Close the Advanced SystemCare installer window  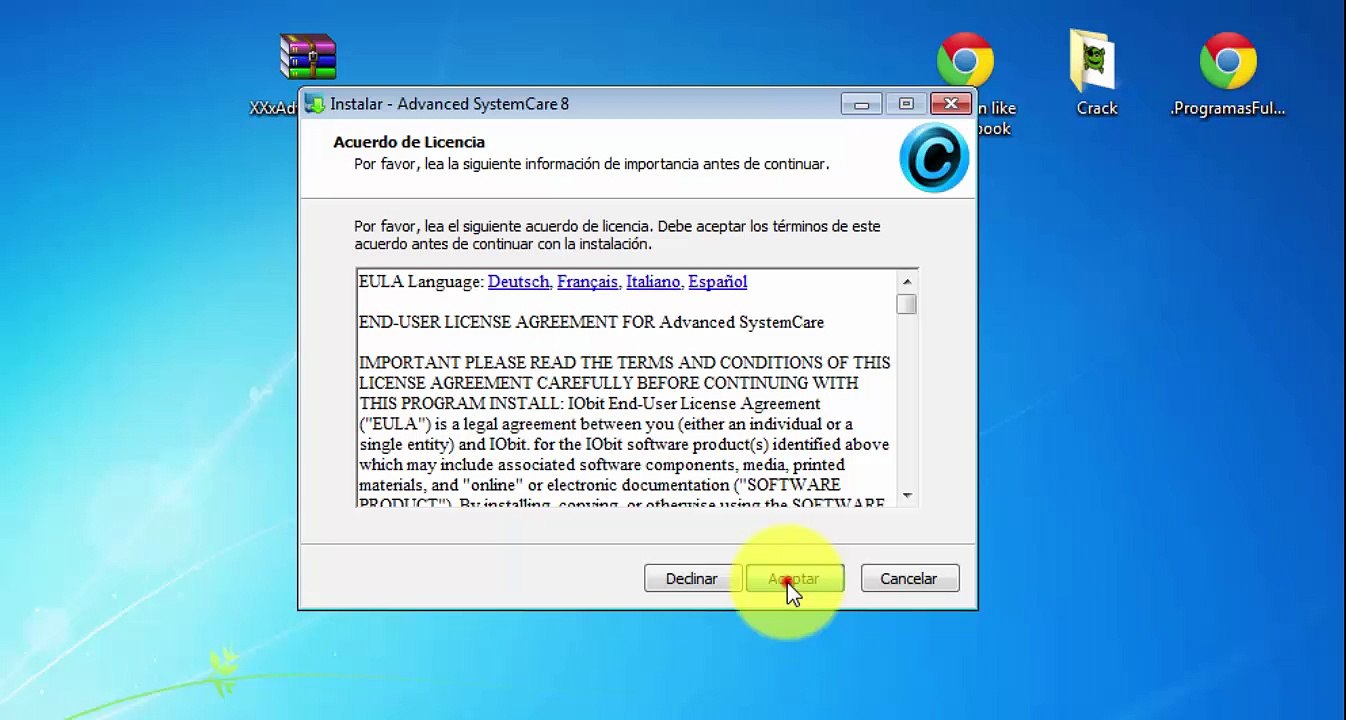951,104
